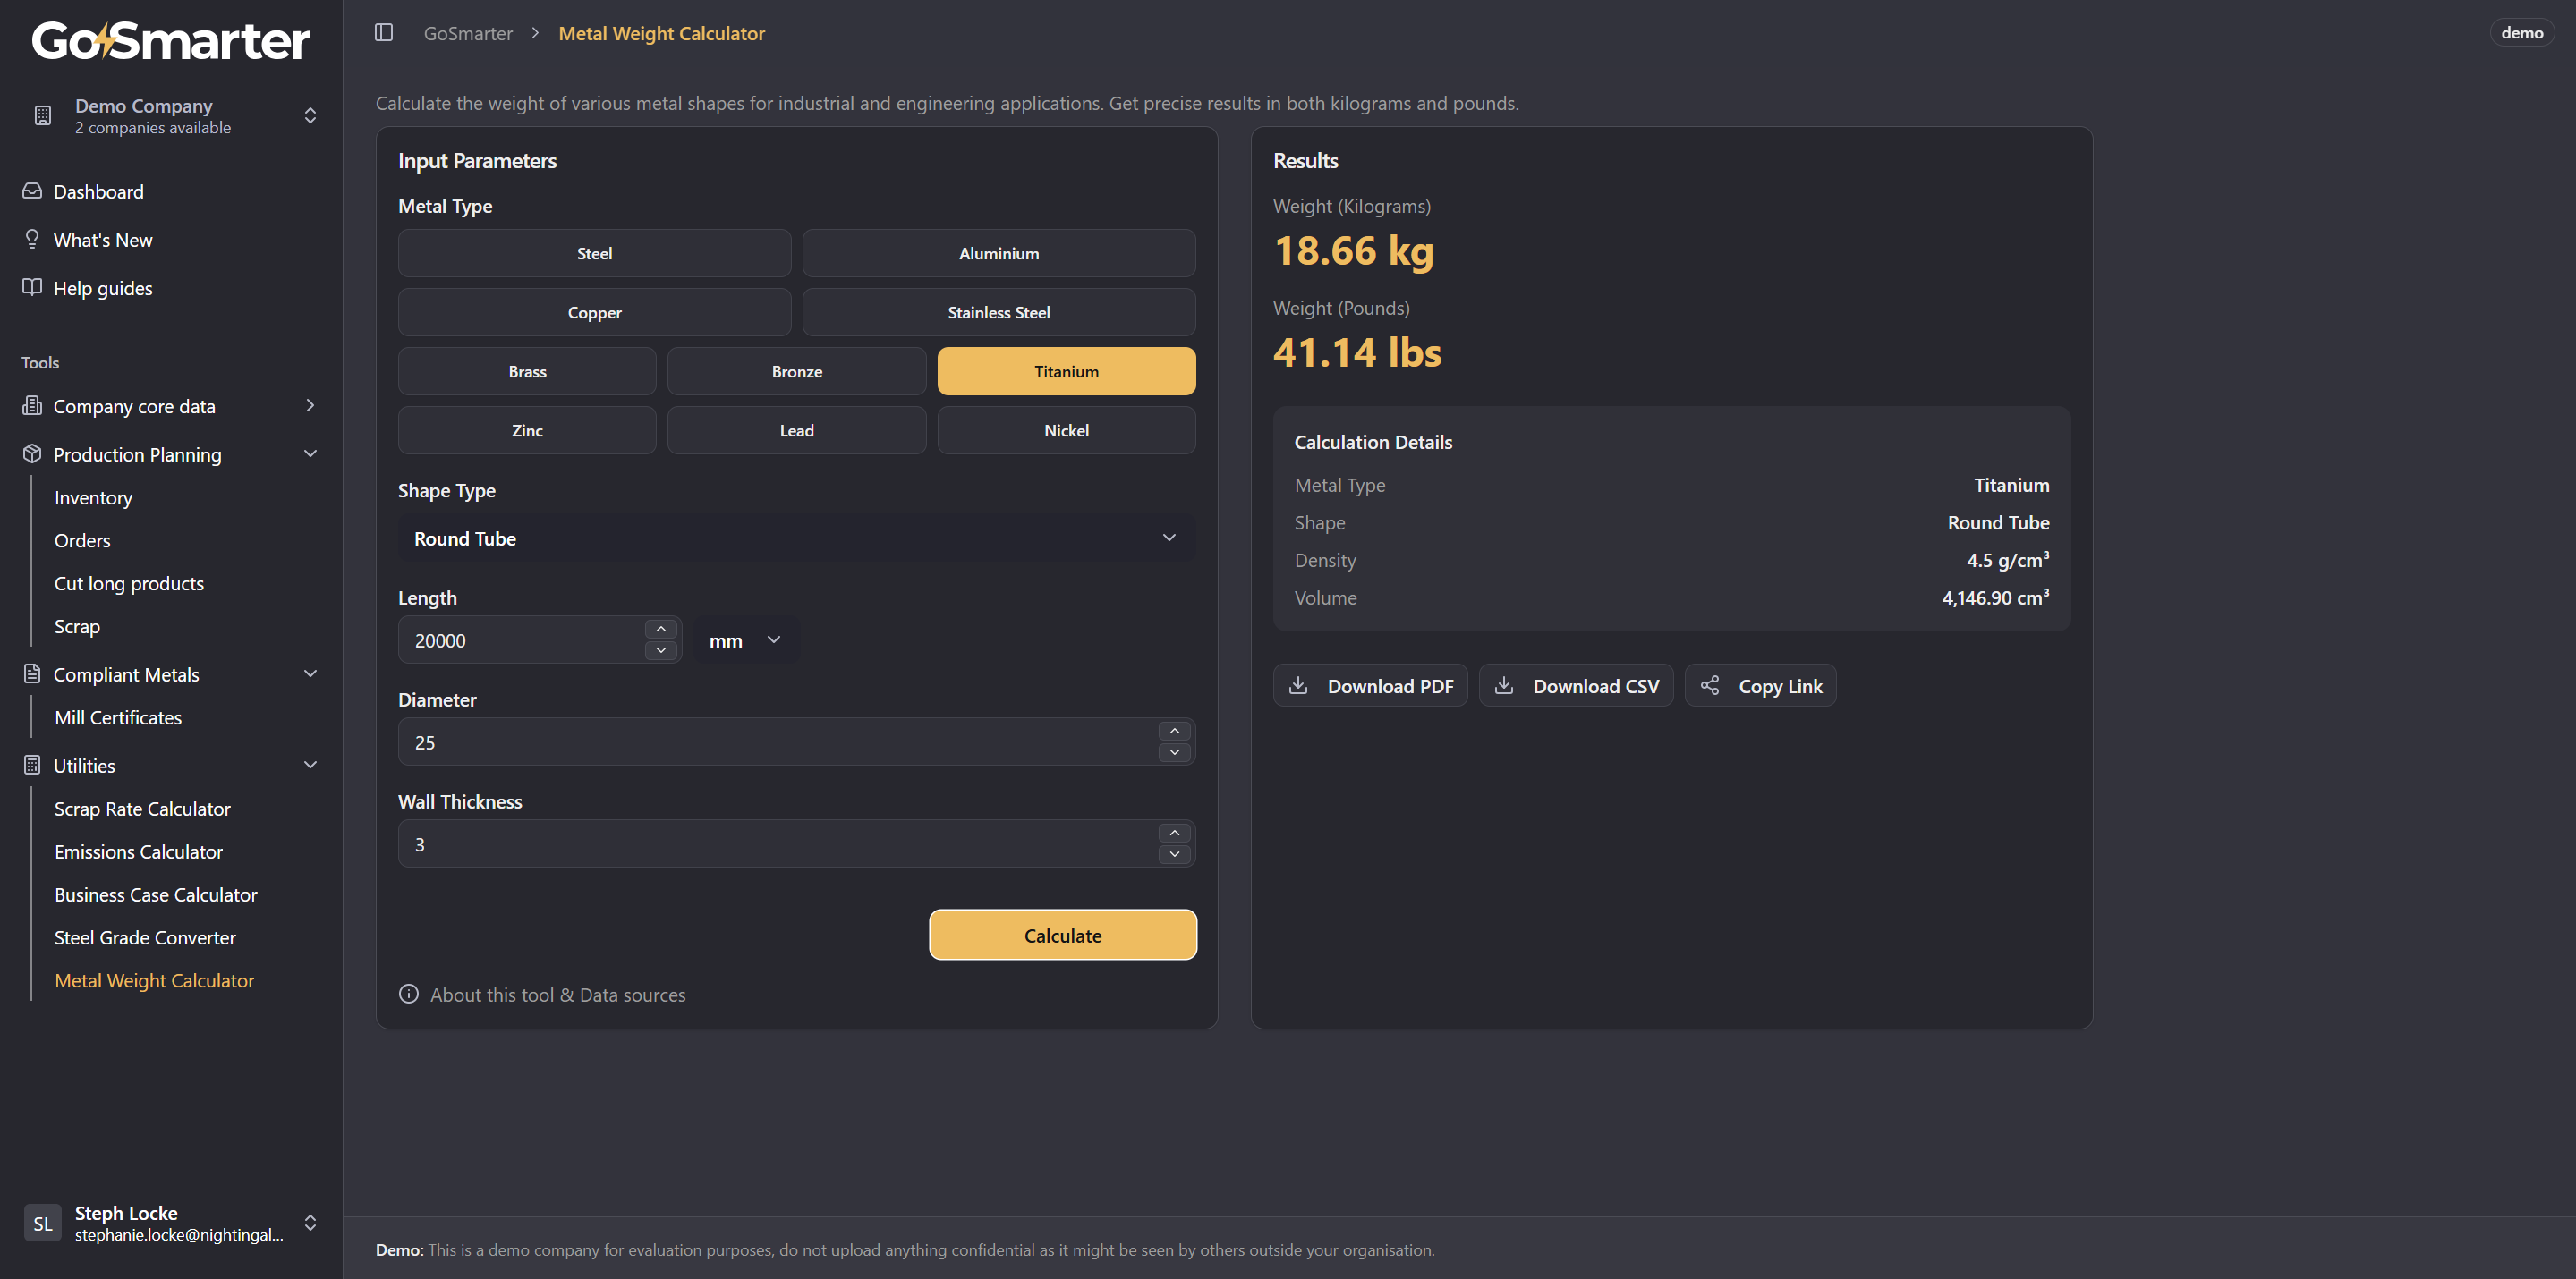Click the info icon beside About this tool
This screenshot has height=1279, width=2576.
(x=409, y=994)
